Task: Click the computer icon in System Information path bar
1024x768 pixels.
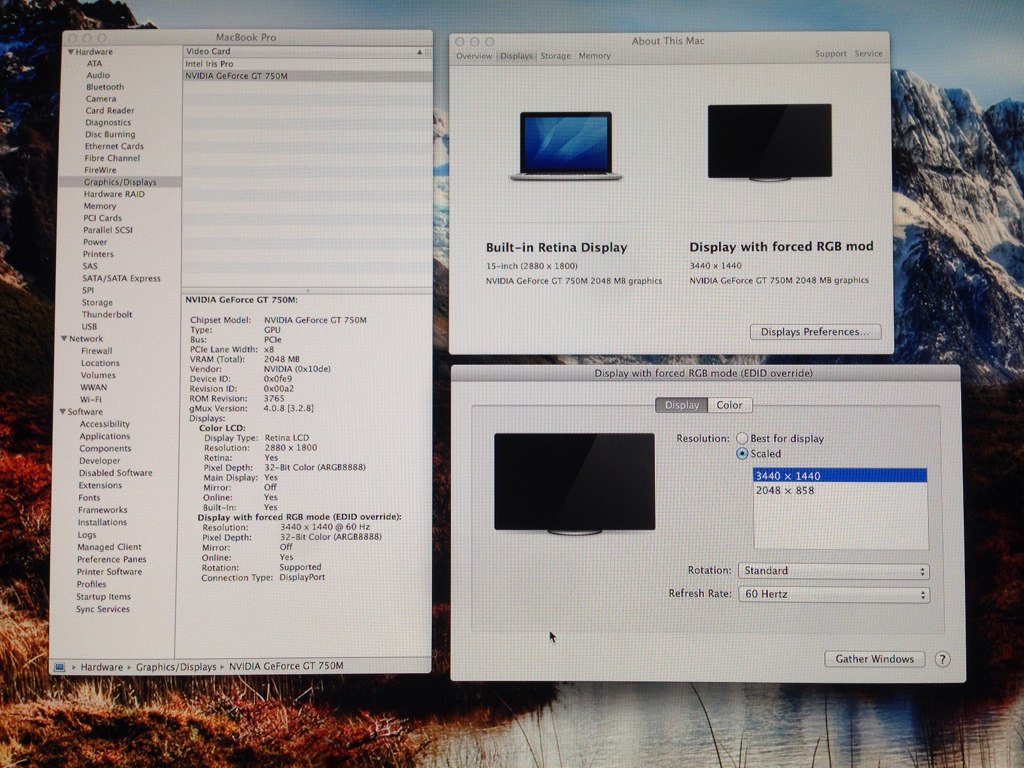Action: tap(59, 667)
